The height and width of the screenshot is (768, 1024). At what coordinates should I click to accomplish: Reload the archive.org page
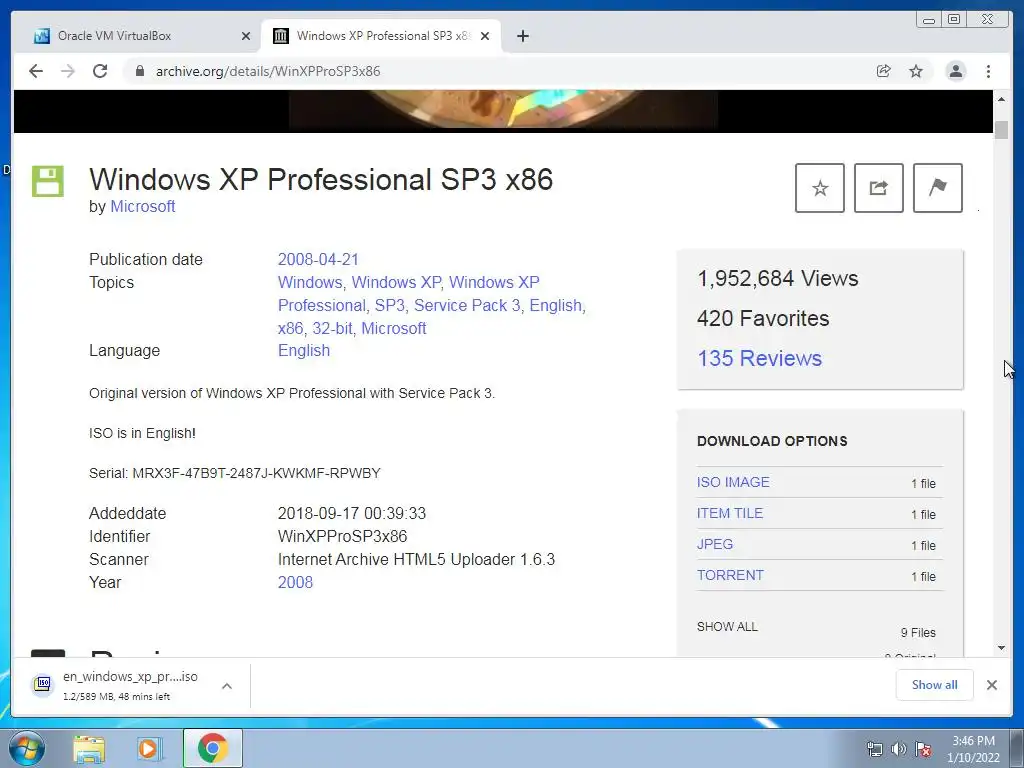point(100,71)
